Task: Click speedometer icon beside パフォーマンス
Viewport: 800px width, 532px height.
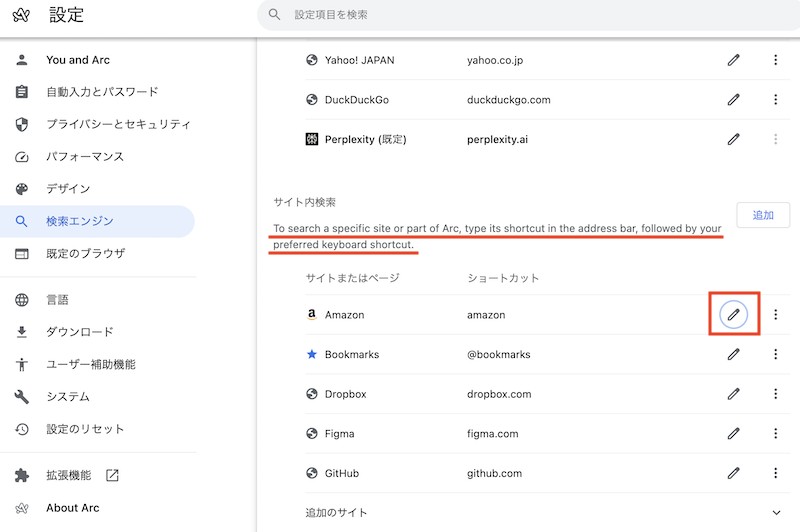Action: click(21, 157)
